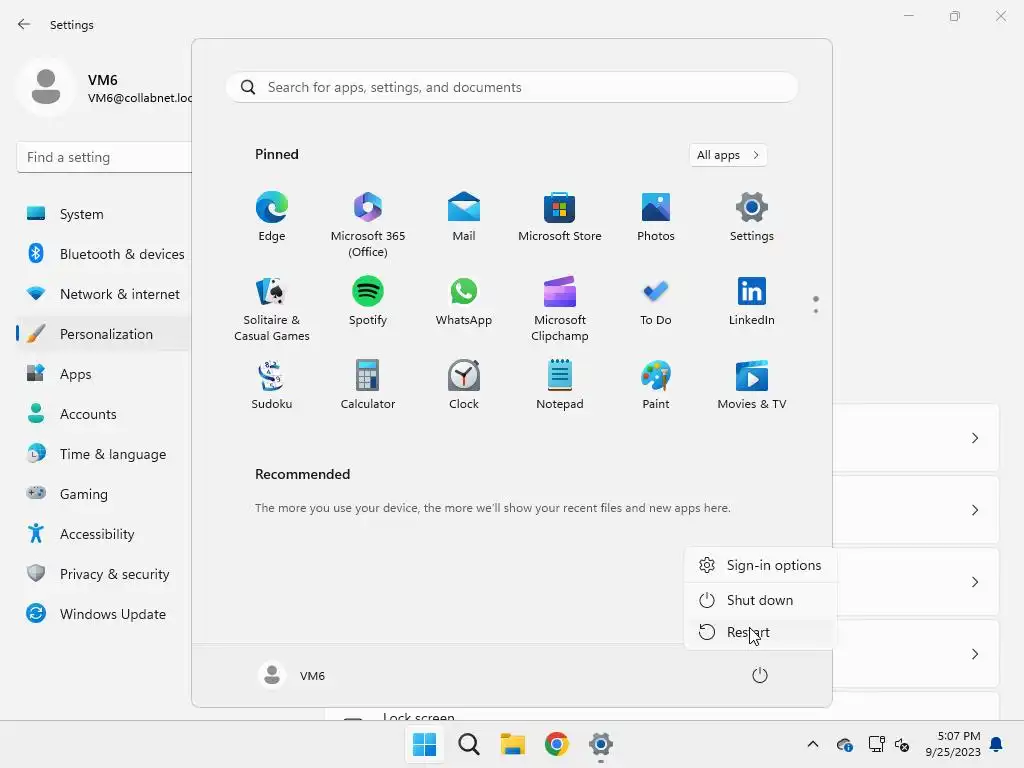Switch to Settings window from taskbar
The width and height of the screenshot is (1024, 768).
click(x=601, y=744)
